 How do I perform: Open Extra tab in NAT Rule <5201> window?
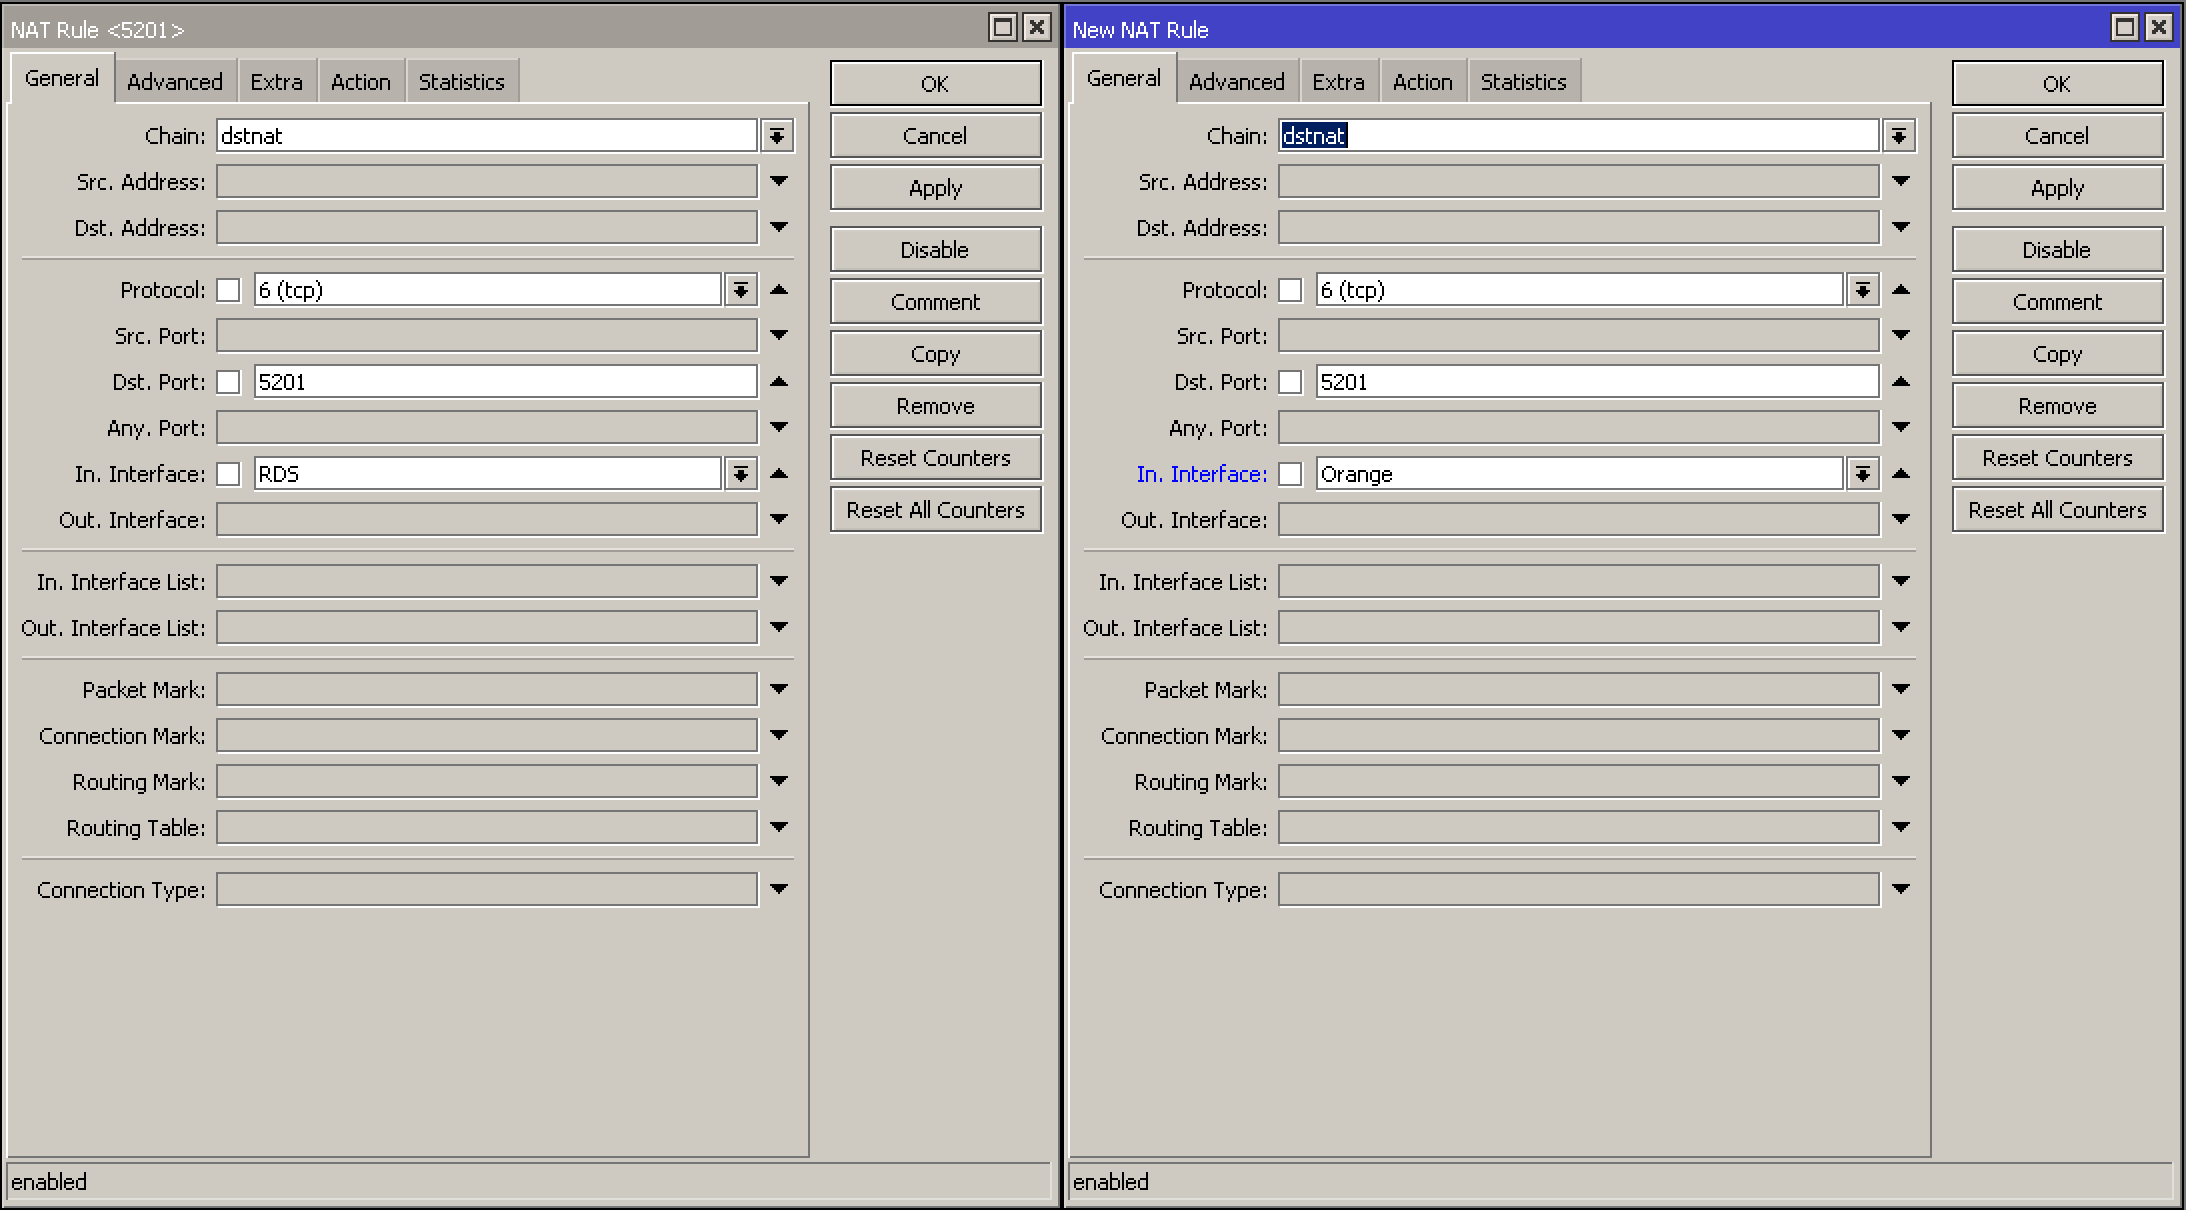(x=277, y=82)
